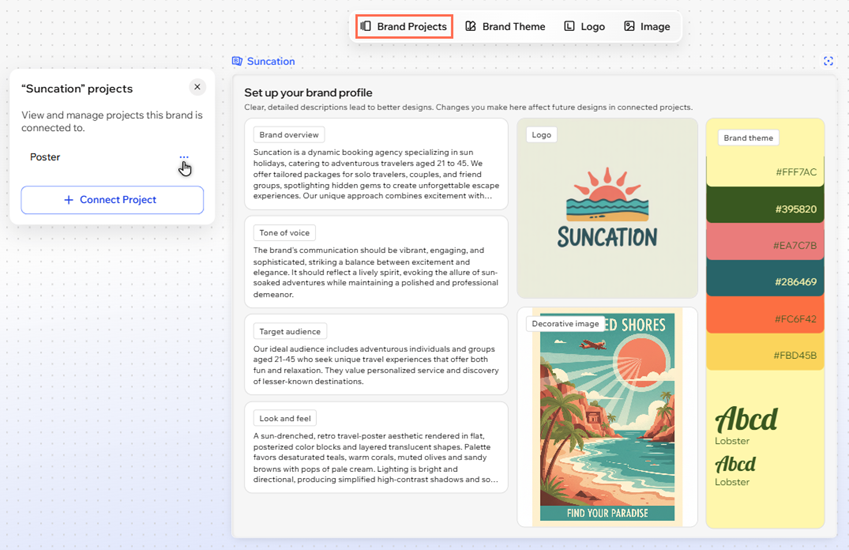This screenshot has height=550, width=849.
Task: Click the Brand Theme palette icon
Action: coord(471,26)
